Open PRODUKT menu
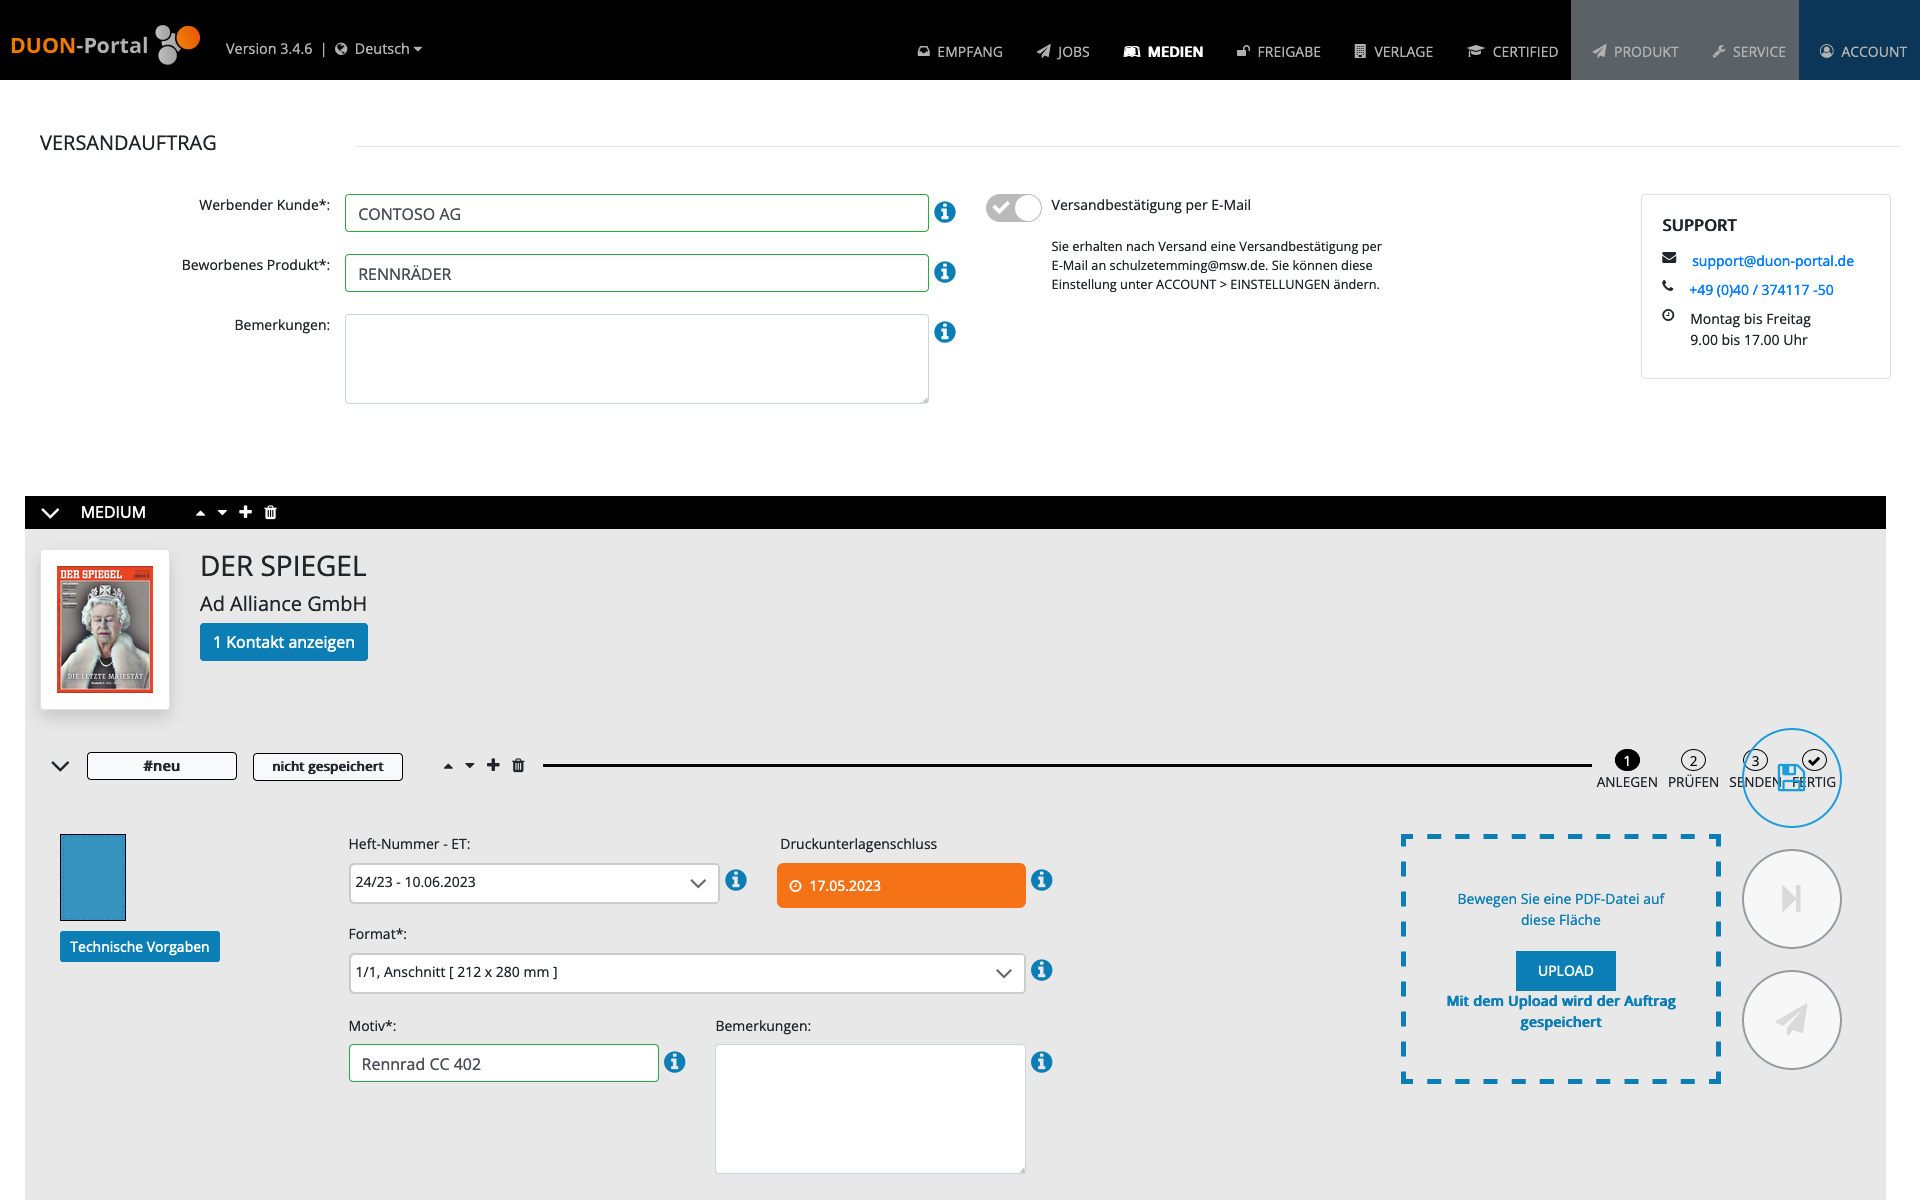Image resolution: width=1920 pixels, height=1200 pixels. point(1636,51)
